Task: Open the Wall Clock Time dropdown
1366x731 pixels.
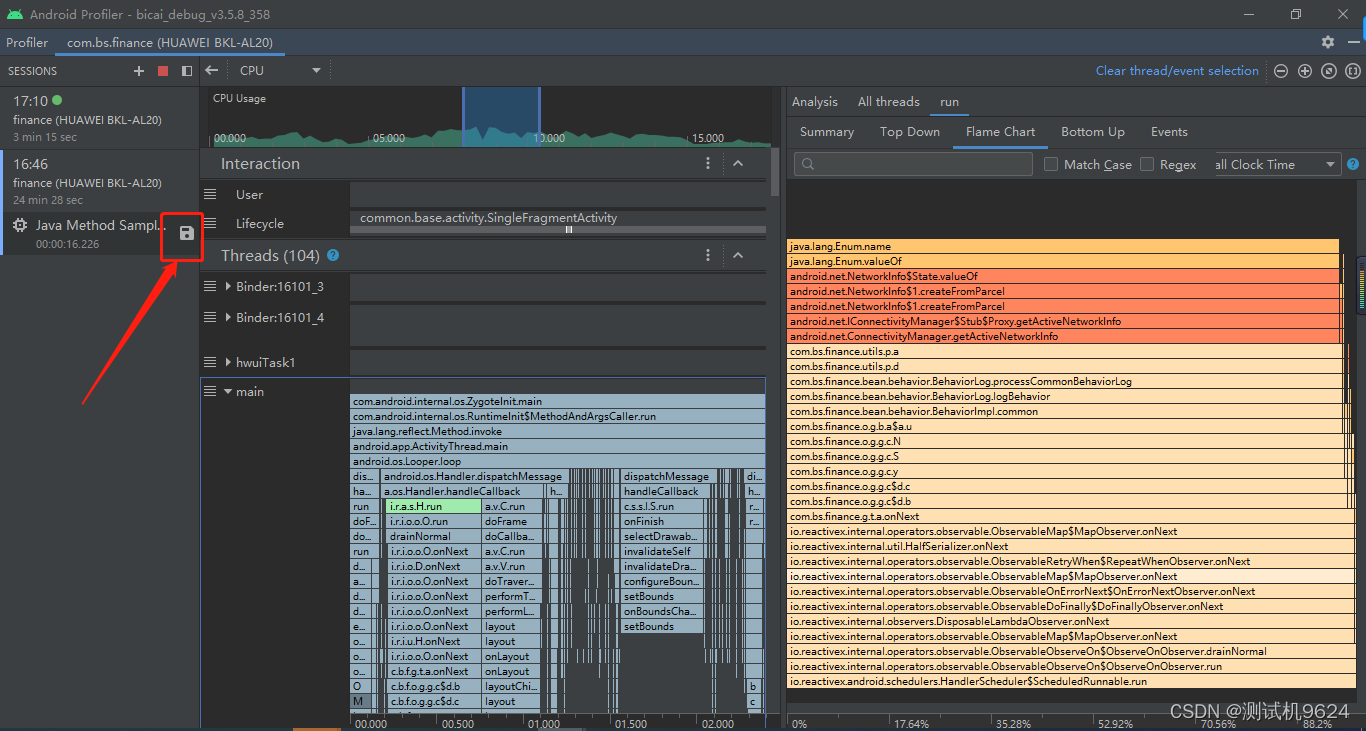Action: point(1276,164)
